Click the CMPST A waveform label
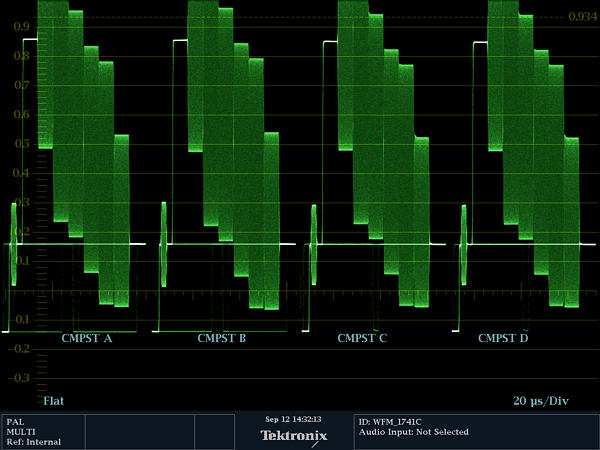 [x=87, y=338]
